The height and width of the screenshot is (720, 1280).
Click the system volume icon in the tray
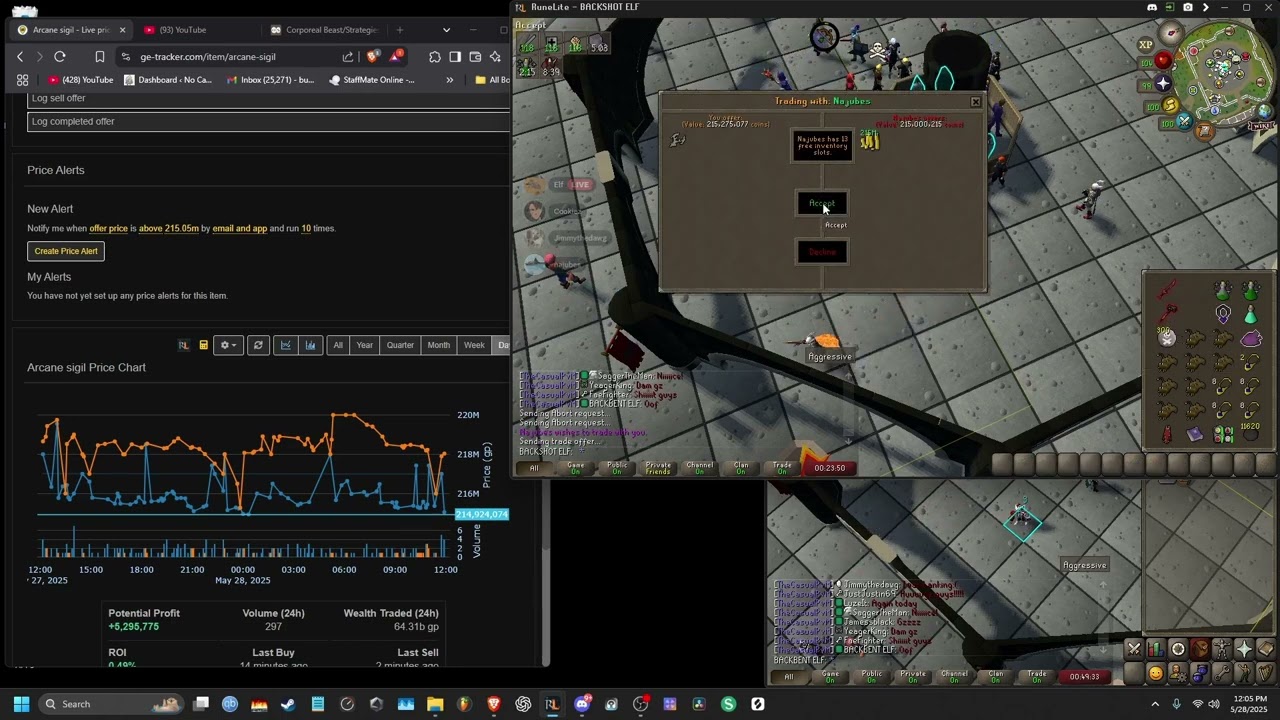[x=1213, y=704]
